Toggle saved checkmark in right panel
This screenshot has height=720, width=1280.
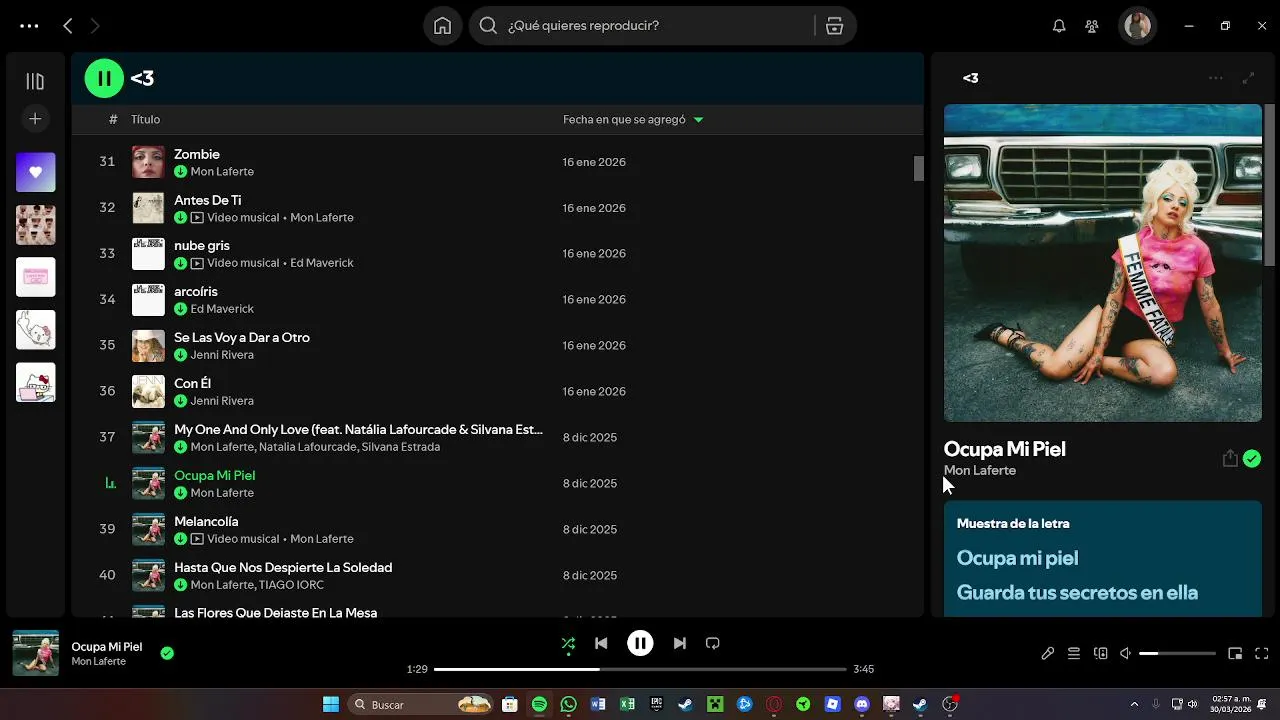click(1252, 459)
